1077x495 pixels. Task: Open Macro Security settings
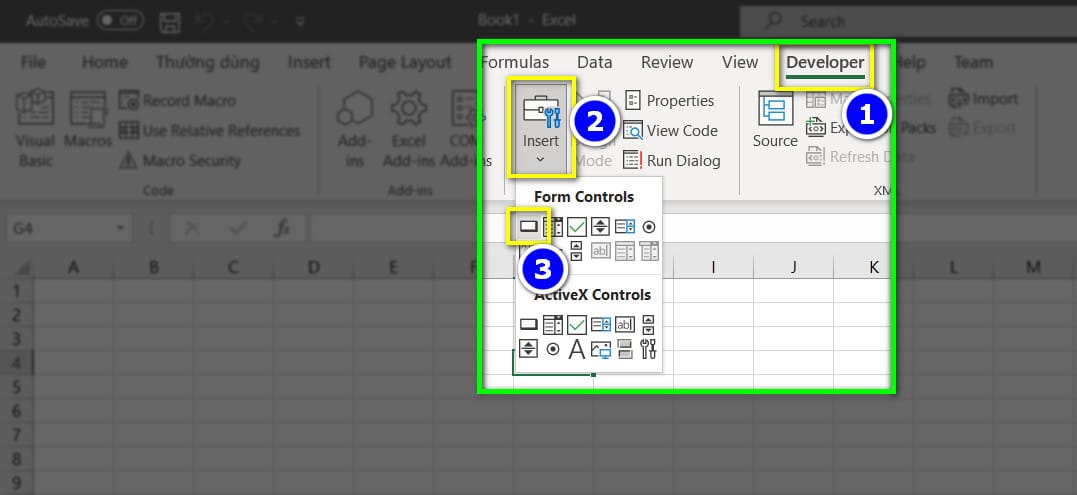(x=180, y=161)
